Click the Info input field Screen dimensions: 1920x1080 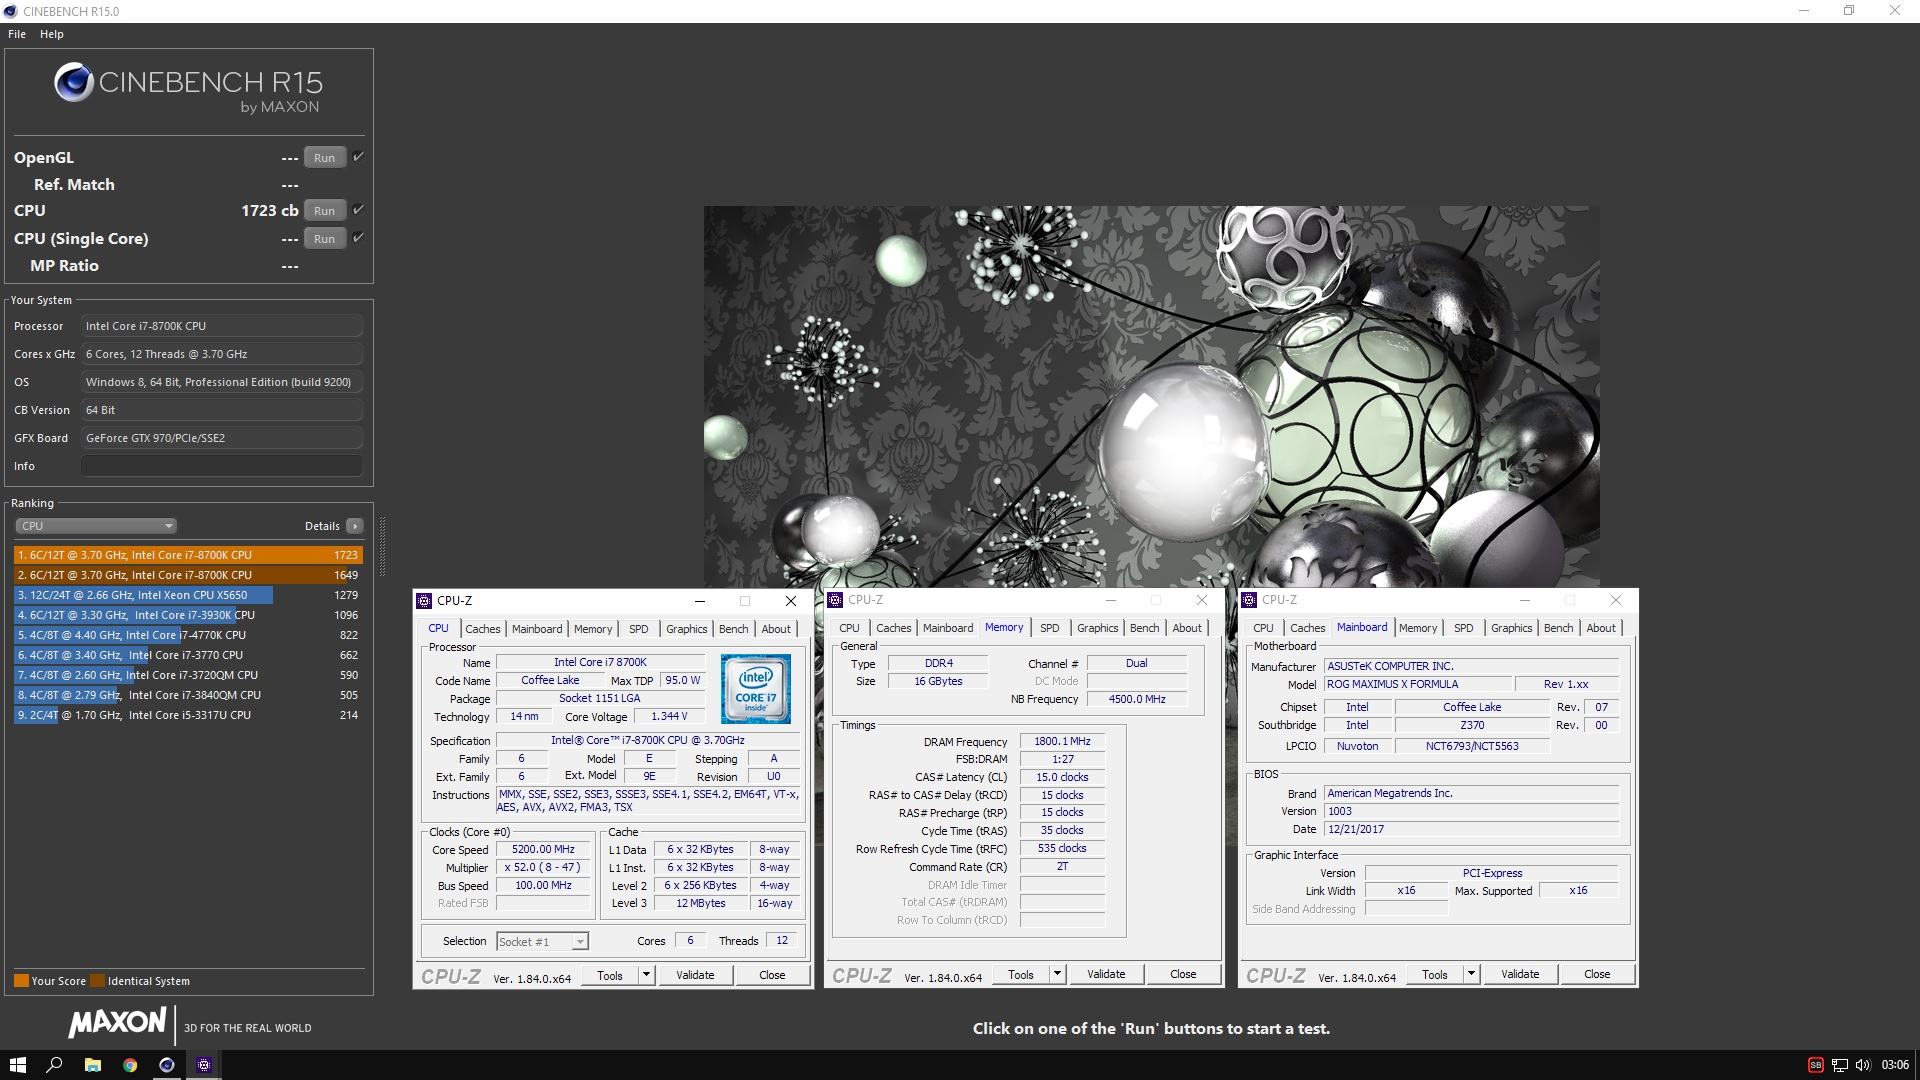(x=221, y=466)
